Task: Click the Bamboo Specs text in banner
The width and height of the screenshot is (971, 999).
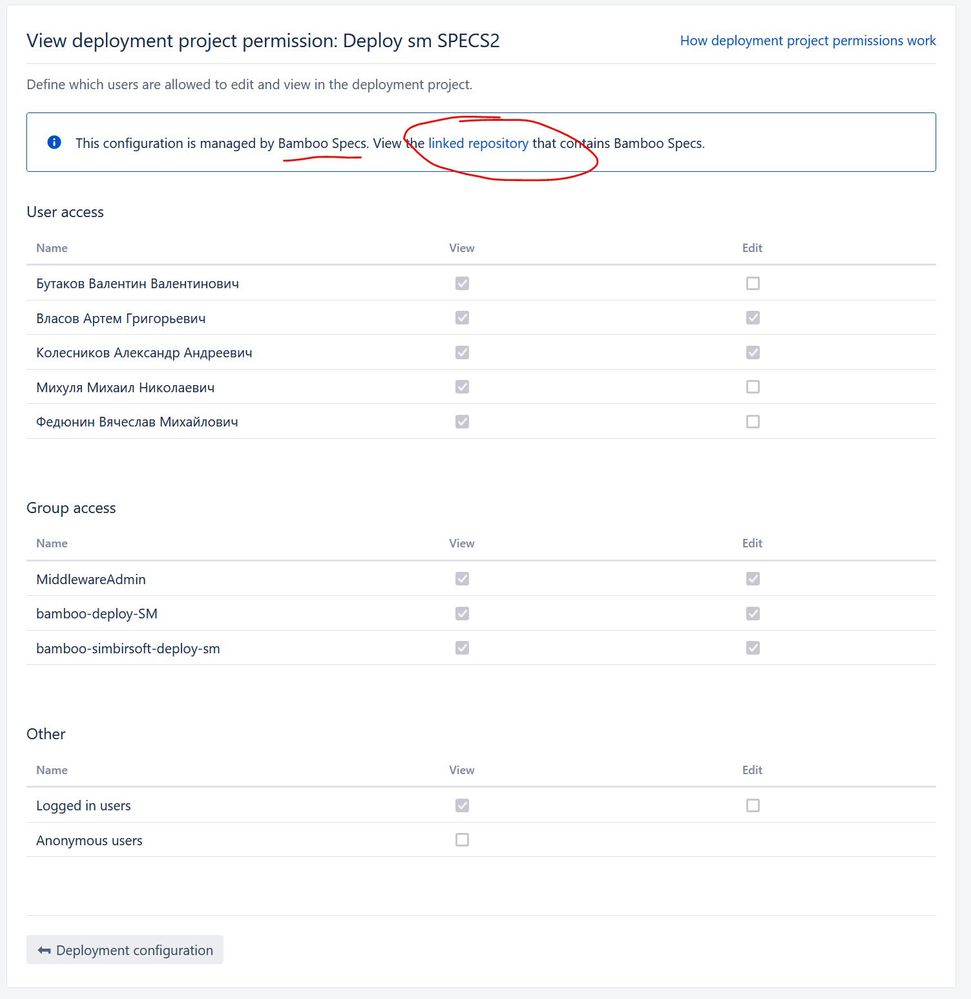Action: click(322, 143)
